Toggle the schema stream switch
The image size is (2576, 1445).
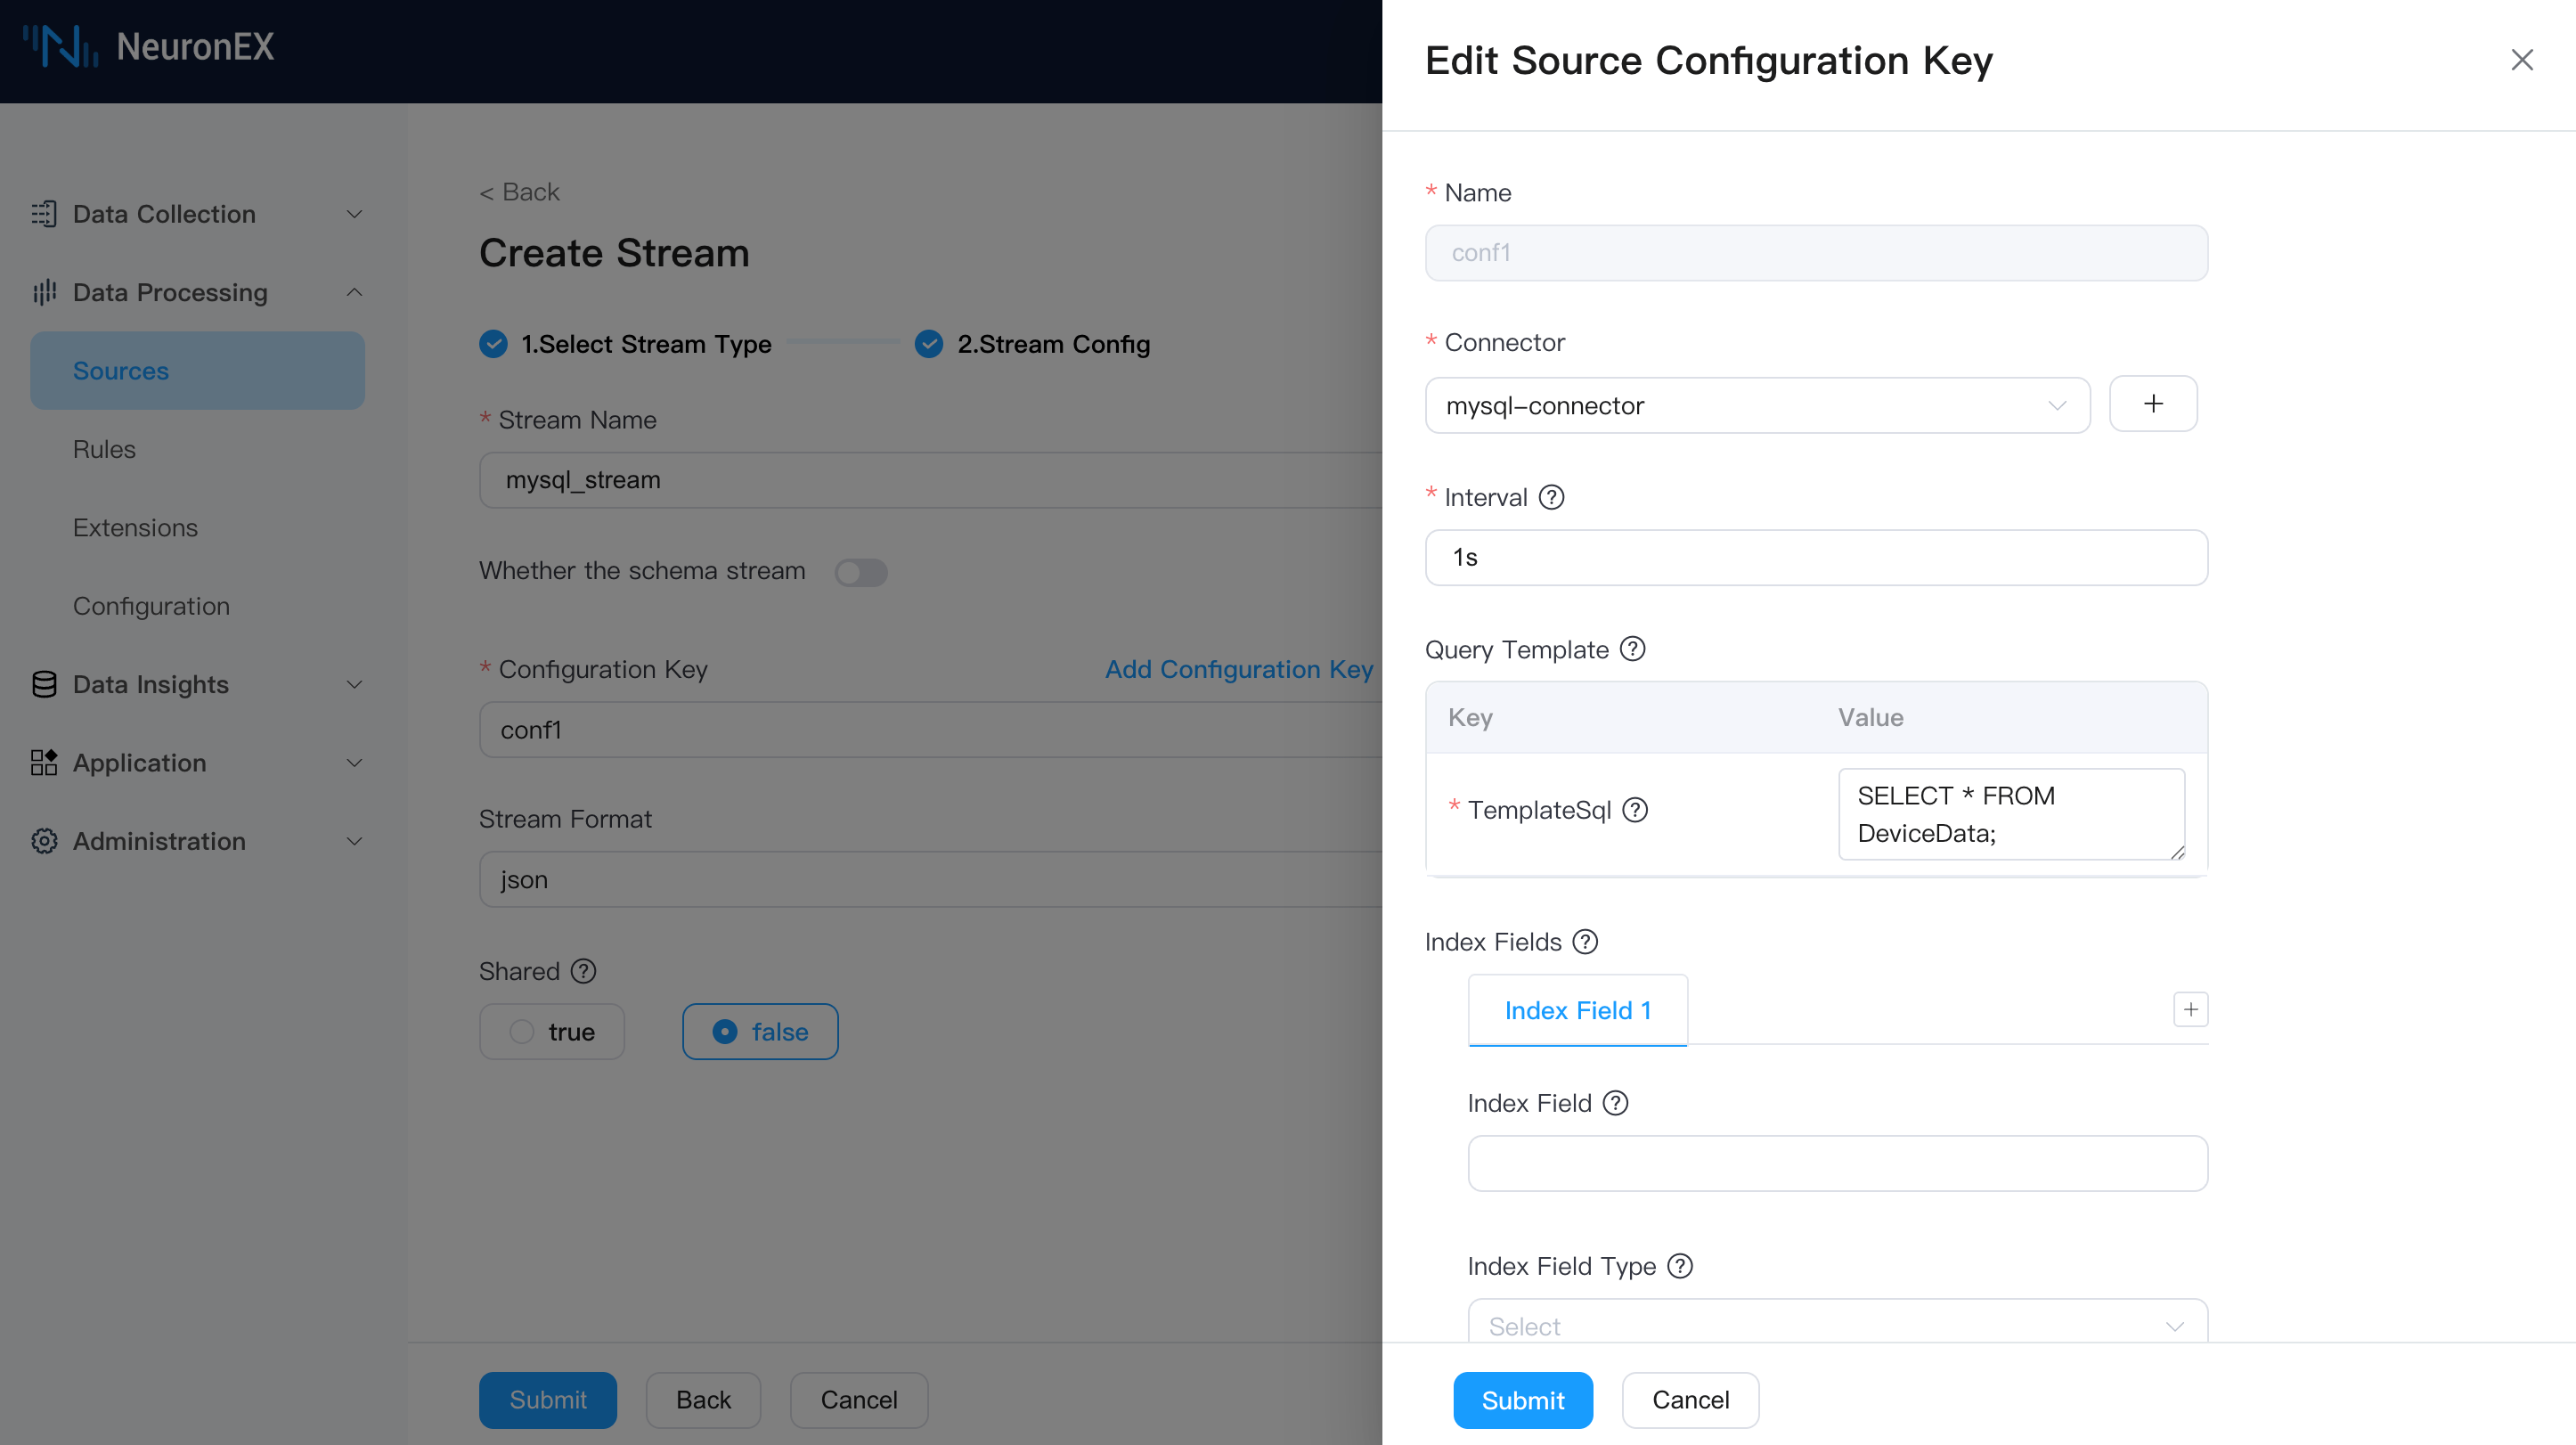(x=861, y=571)
